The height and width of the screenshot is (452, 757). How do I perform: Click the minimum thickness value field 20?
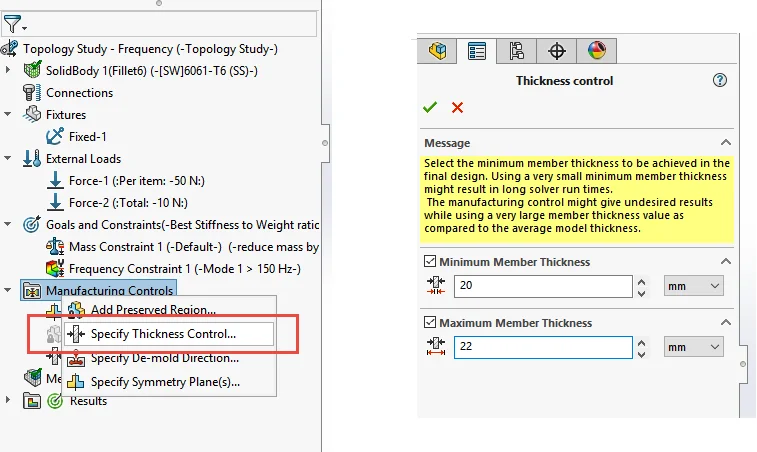coord(543,286)
